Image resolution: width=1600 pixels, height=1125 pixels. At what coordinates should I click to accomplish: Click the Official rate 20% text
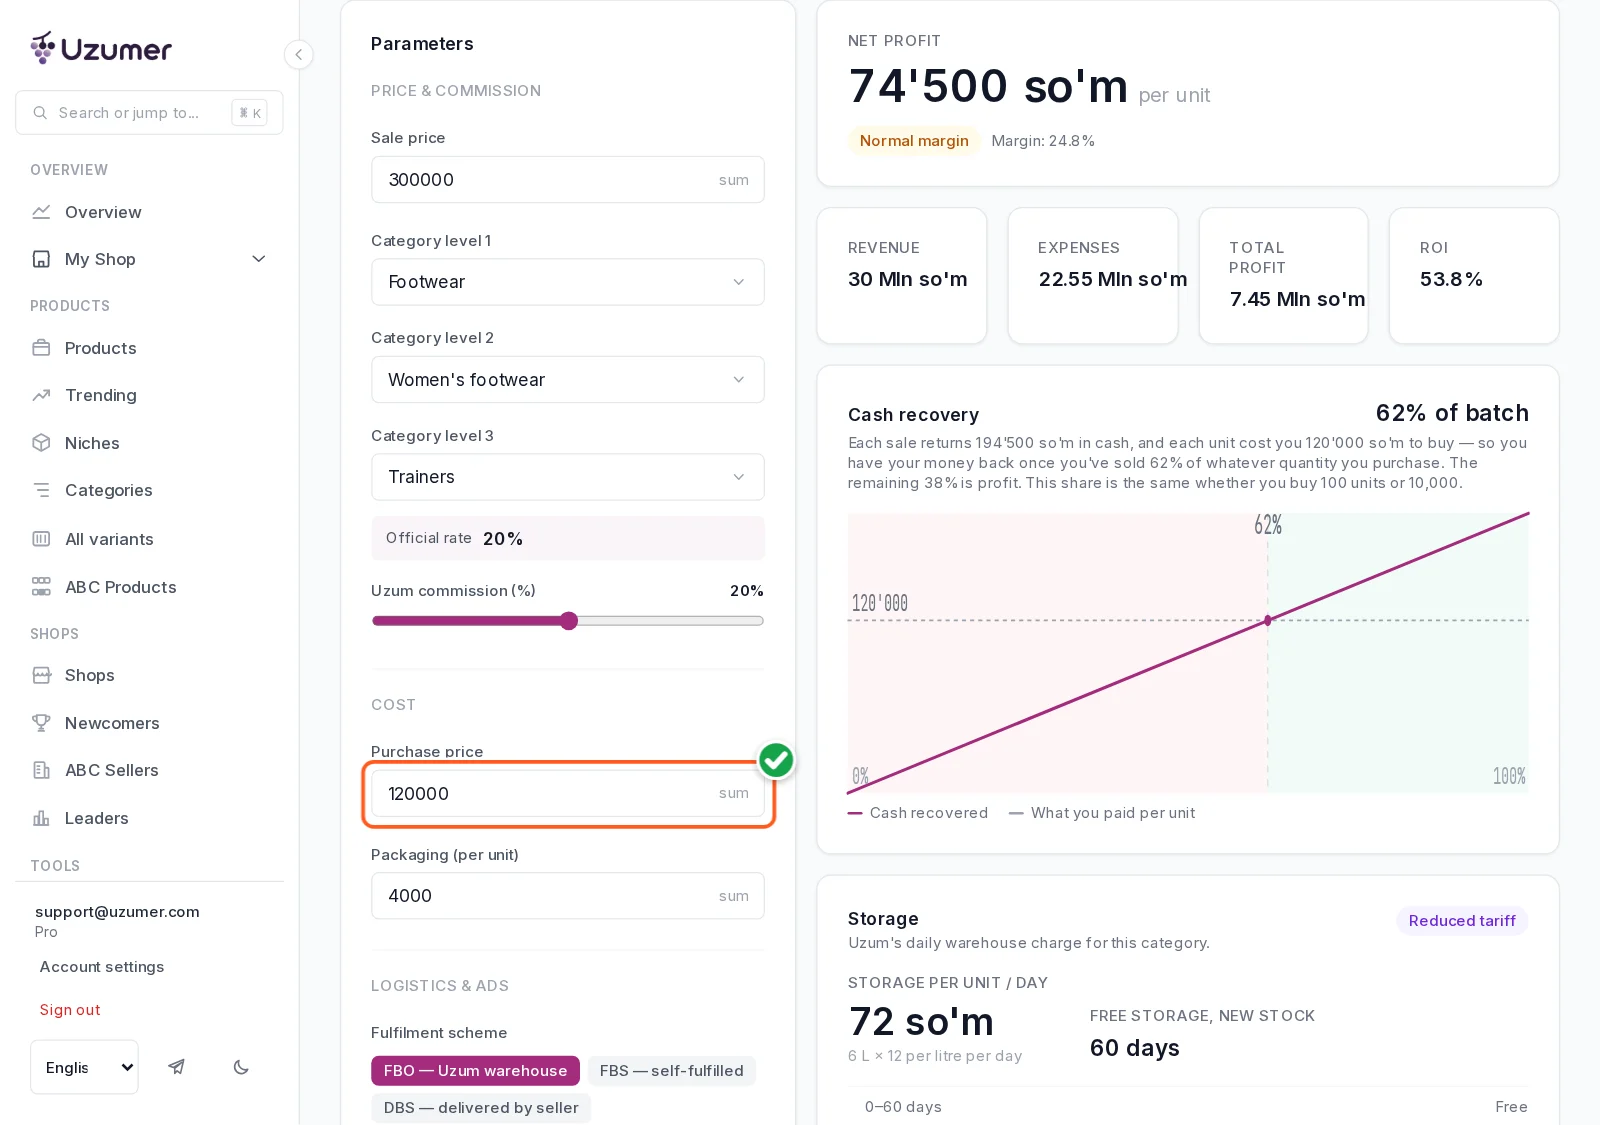[x=454, y=538]
